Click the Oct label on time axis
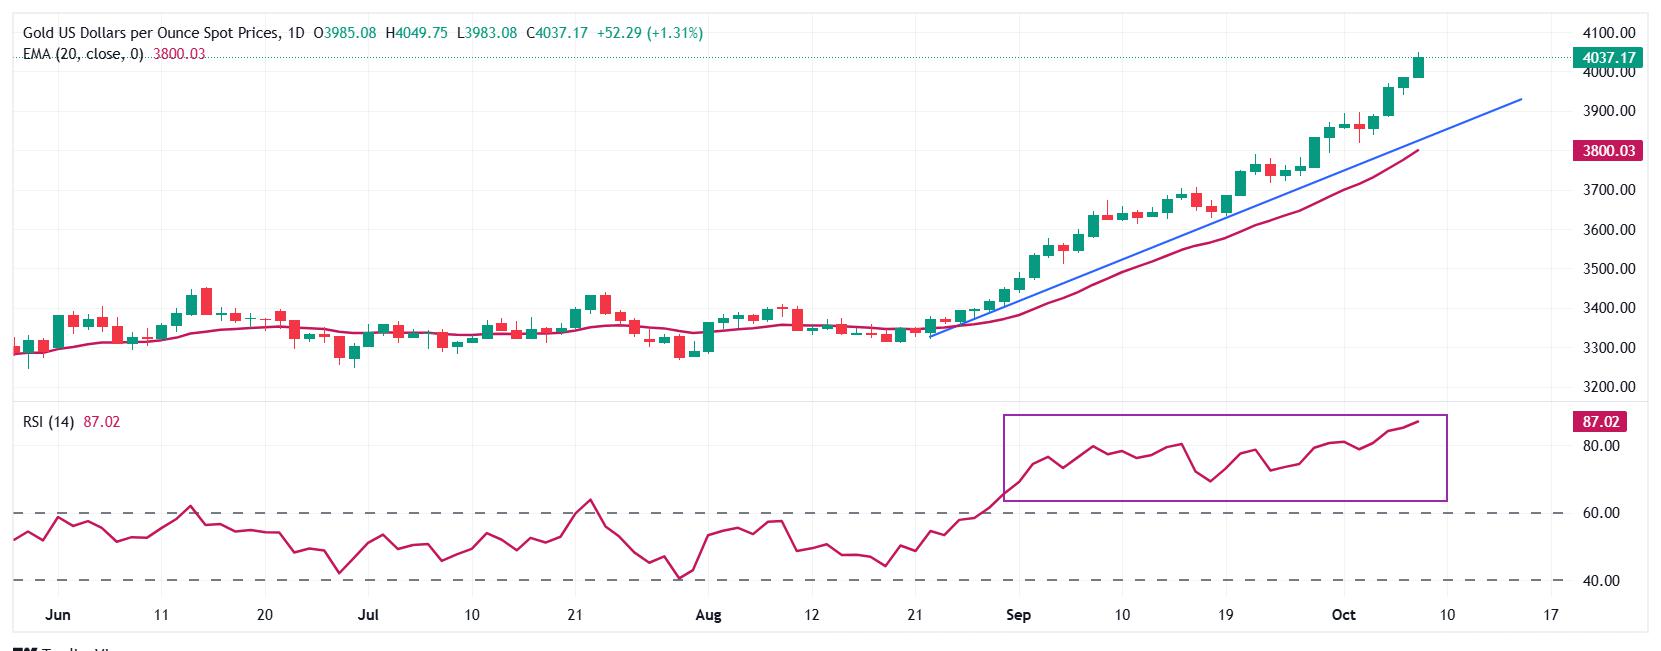The width and height of the screenshot is (1661, 651). click(x=1344, y=615)
